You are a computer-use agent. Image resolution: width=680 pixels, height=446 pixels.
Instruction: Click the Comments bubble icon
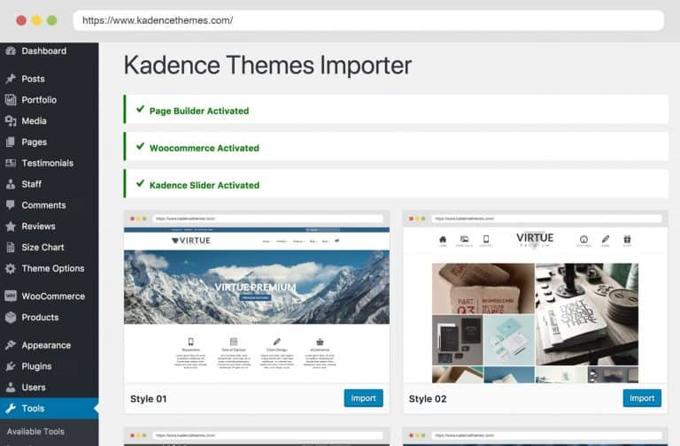[x=10, y=205]
